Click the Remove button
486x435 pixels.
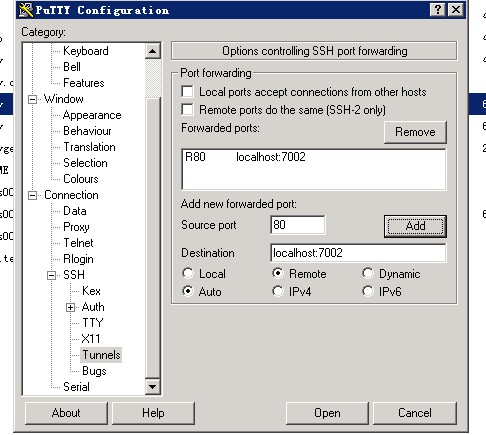pyautogui.click(x=415, y=132)
